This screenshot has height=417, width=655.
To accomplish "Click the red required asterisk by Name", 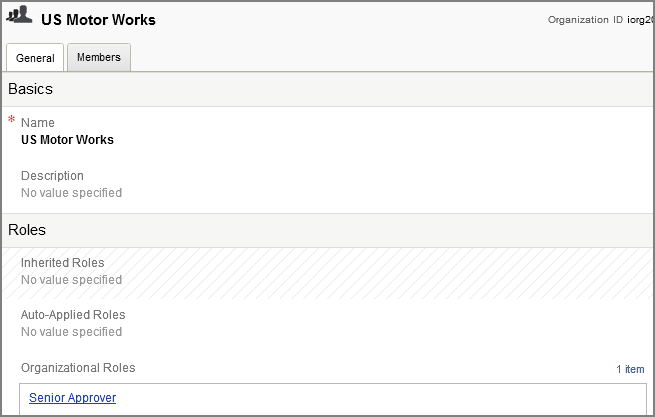I will click(x=12, y=119).
